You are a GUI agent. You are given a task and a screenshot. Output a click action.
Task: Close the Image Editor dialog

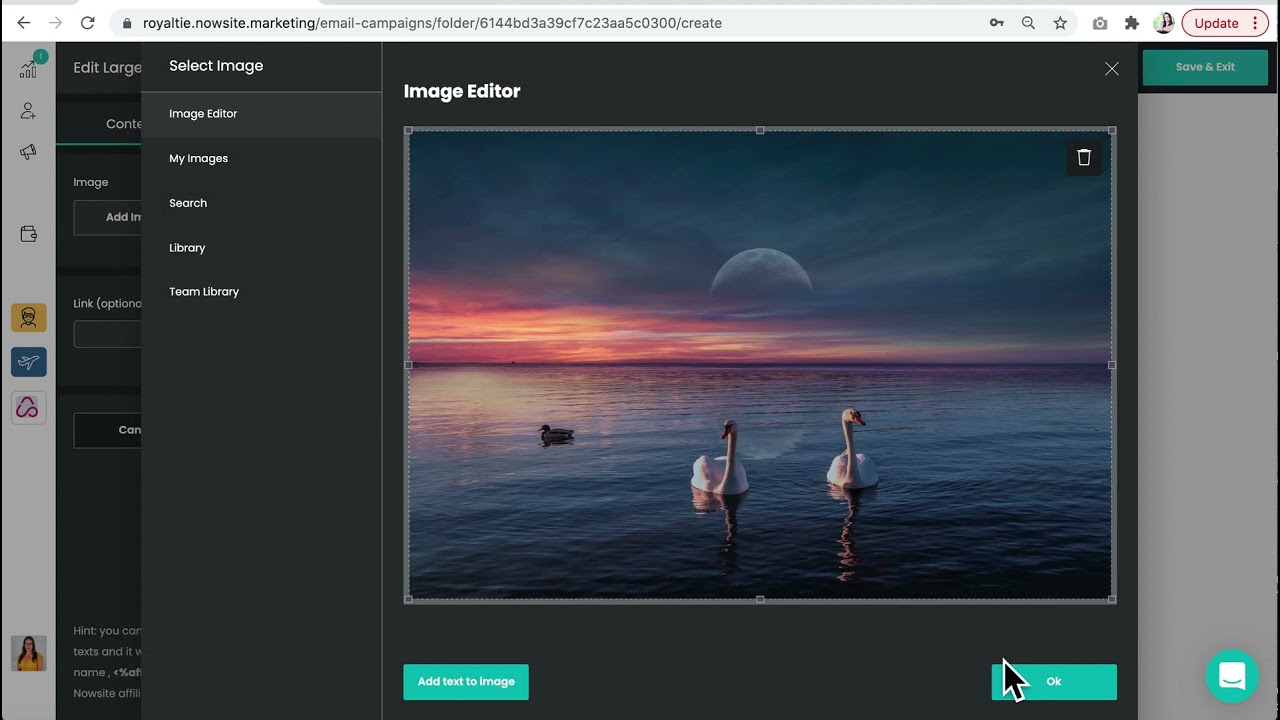pos(1112,69)
